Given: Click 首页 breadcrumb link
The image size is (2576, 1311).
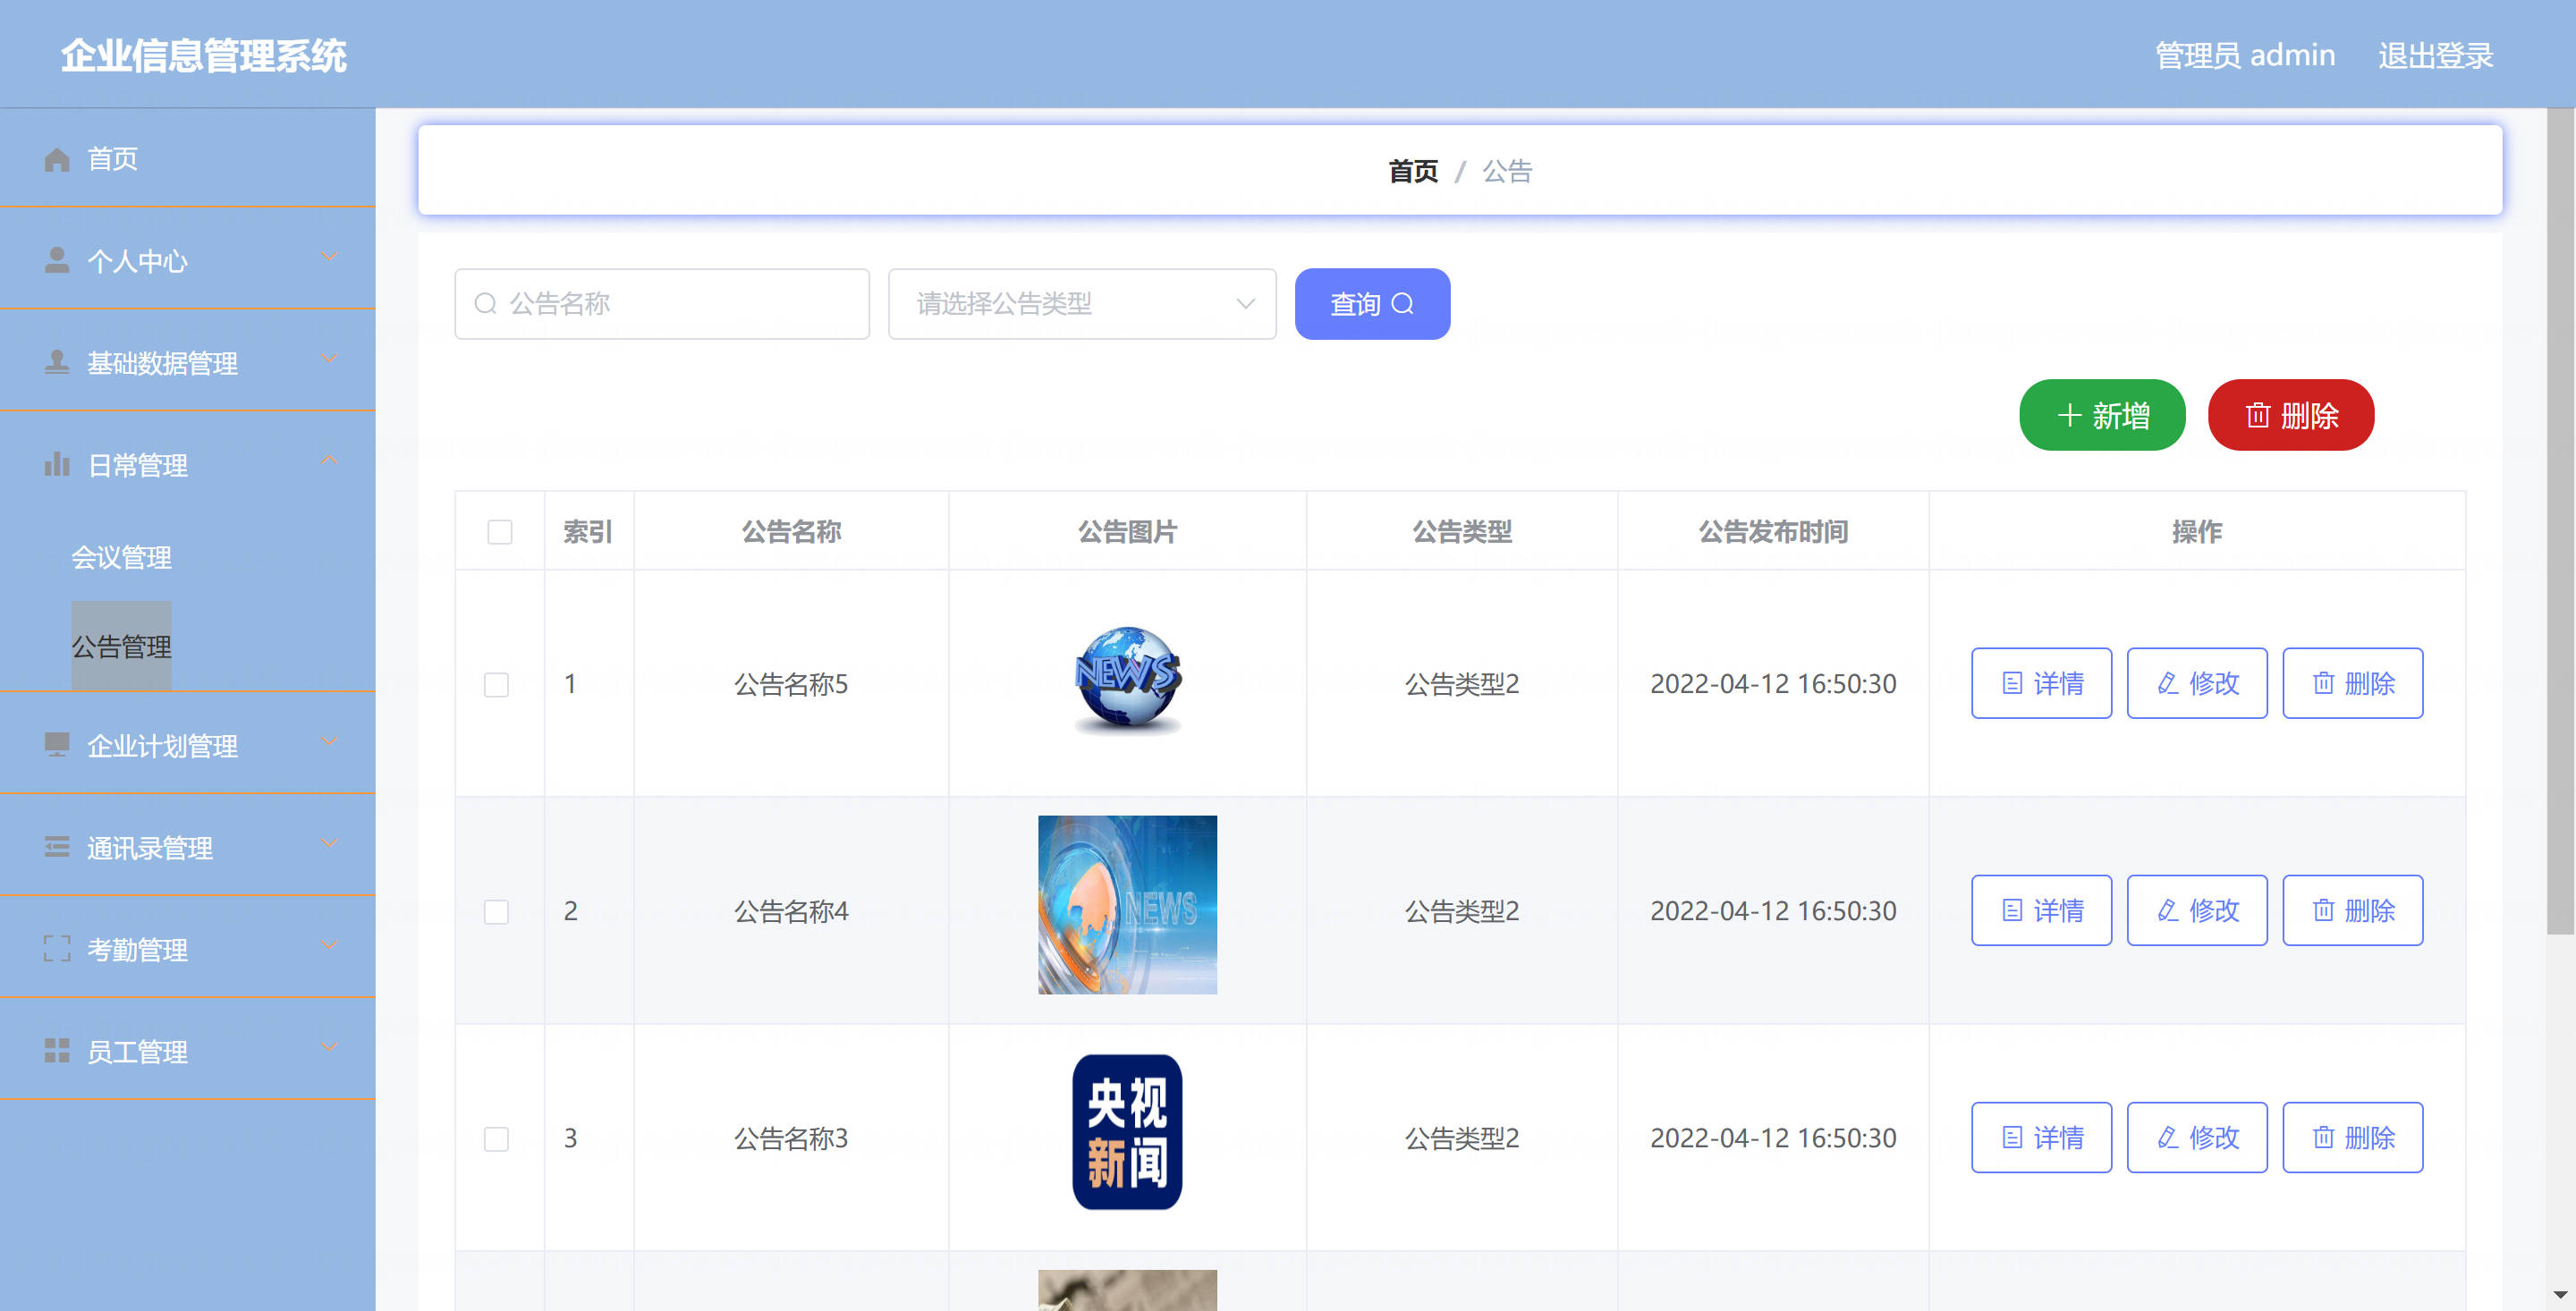Looking at the screenshot, I should click(x=1413, y=171).
